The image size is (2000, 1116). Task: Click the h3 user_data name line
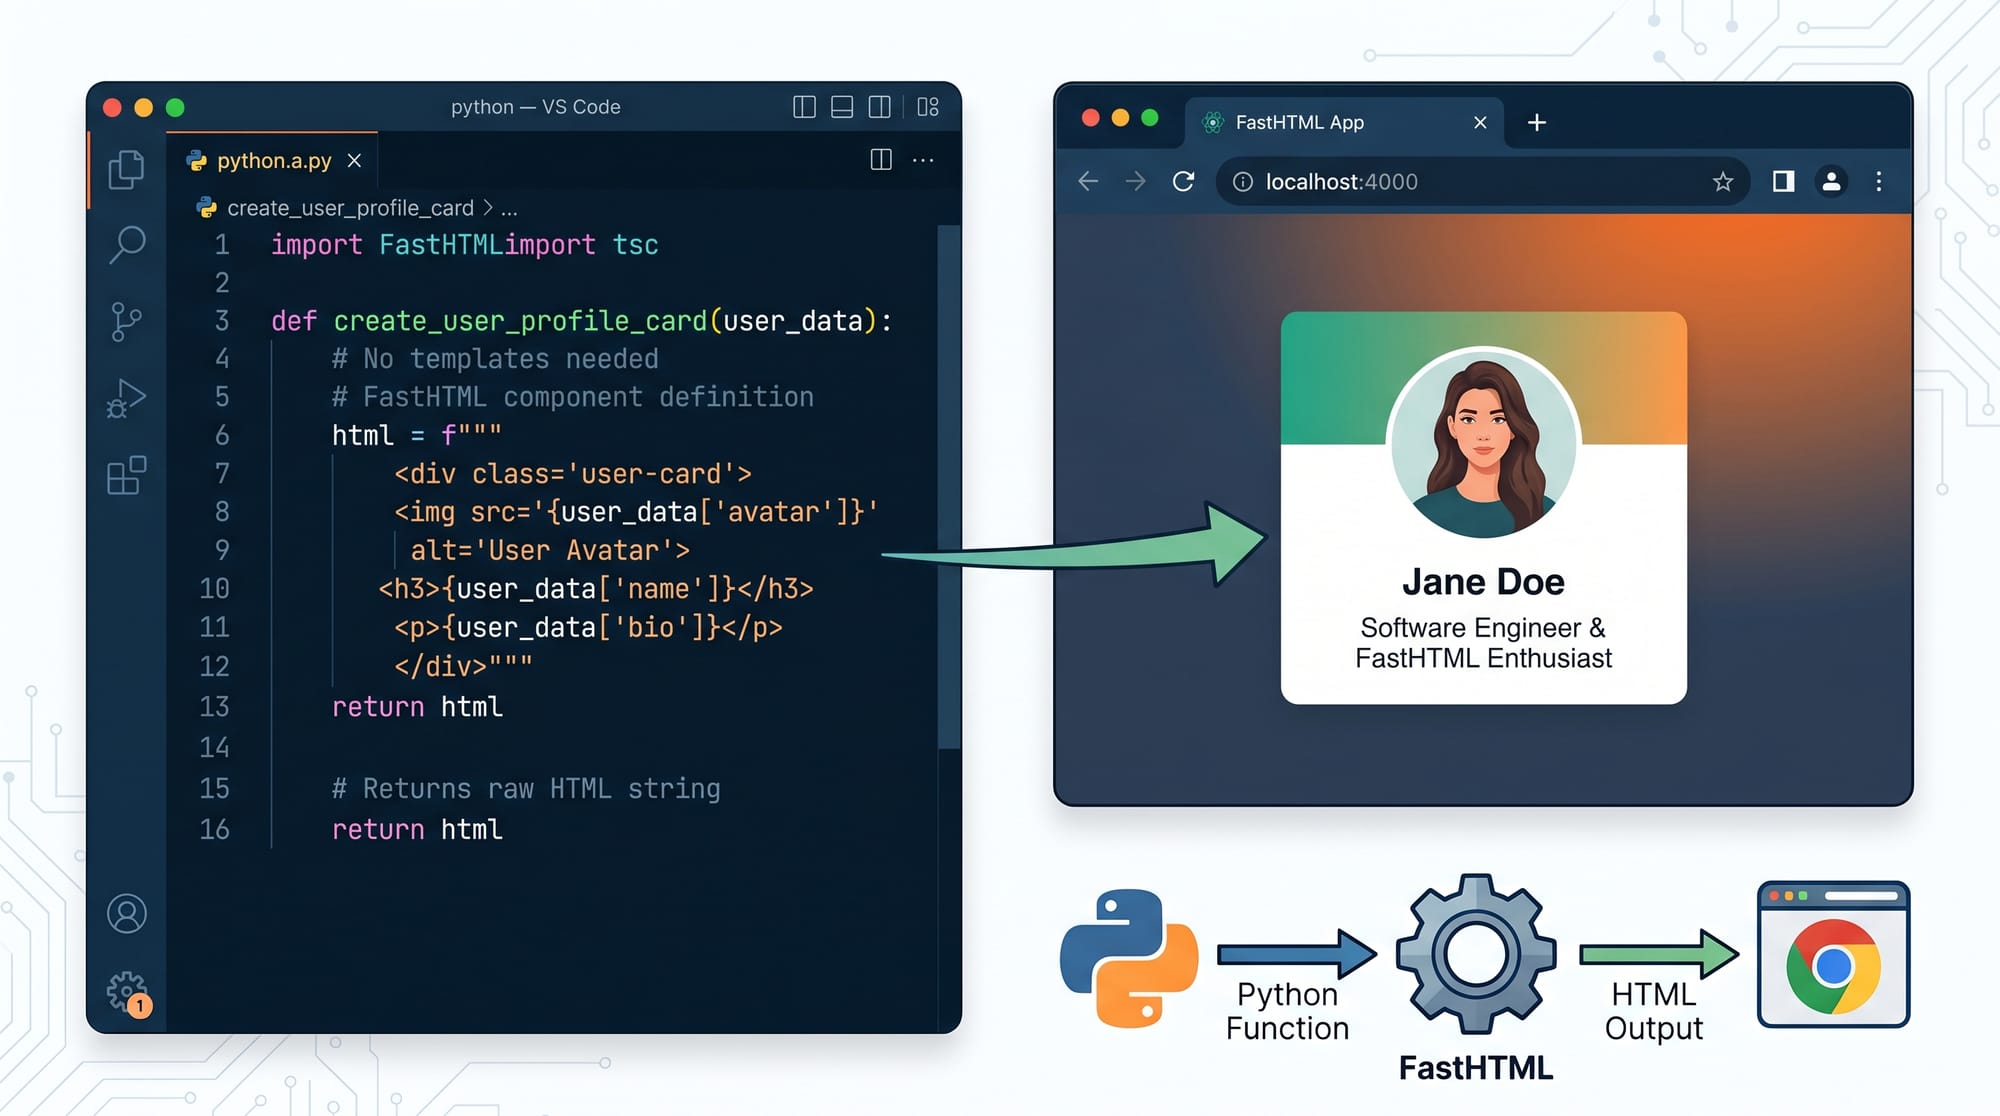(x=596, y=589)
